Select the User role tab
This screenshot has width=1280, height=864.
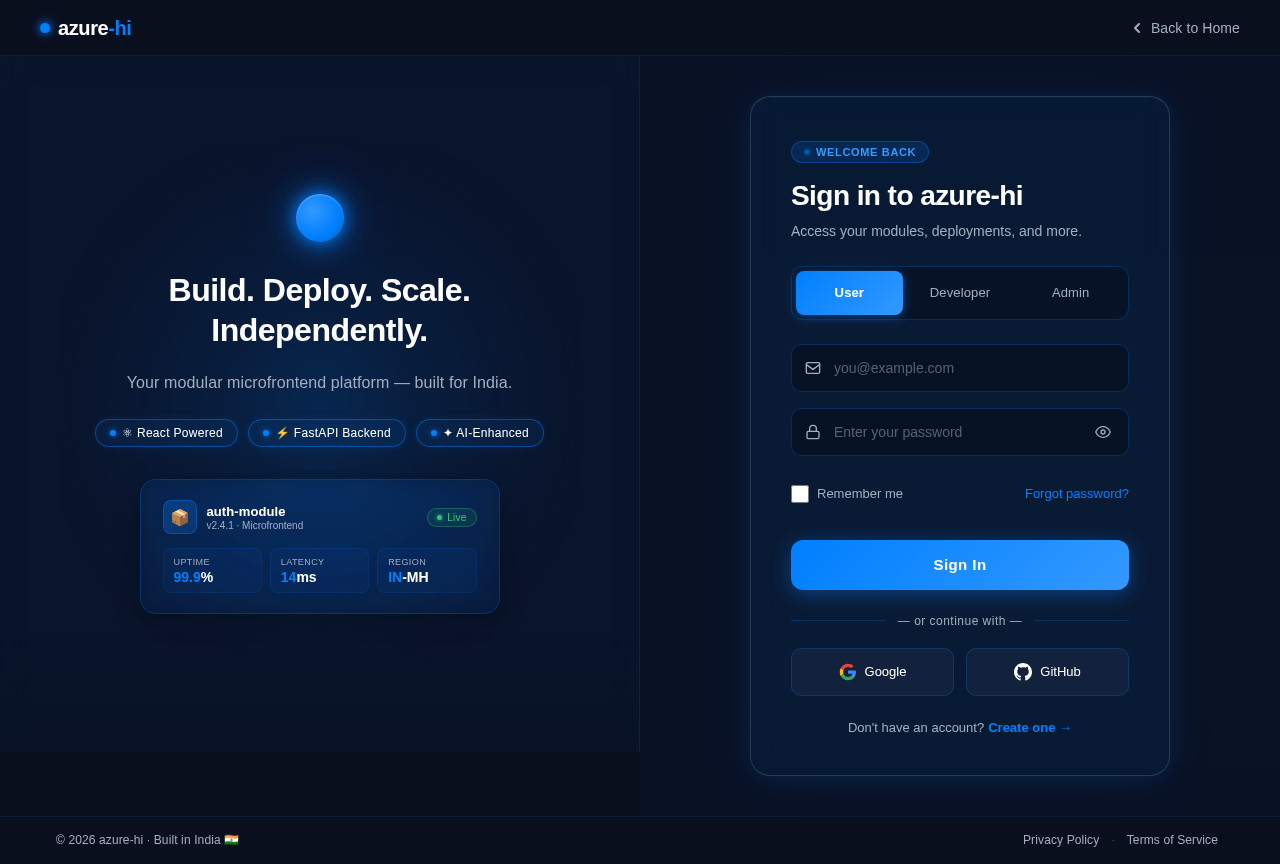849,293
